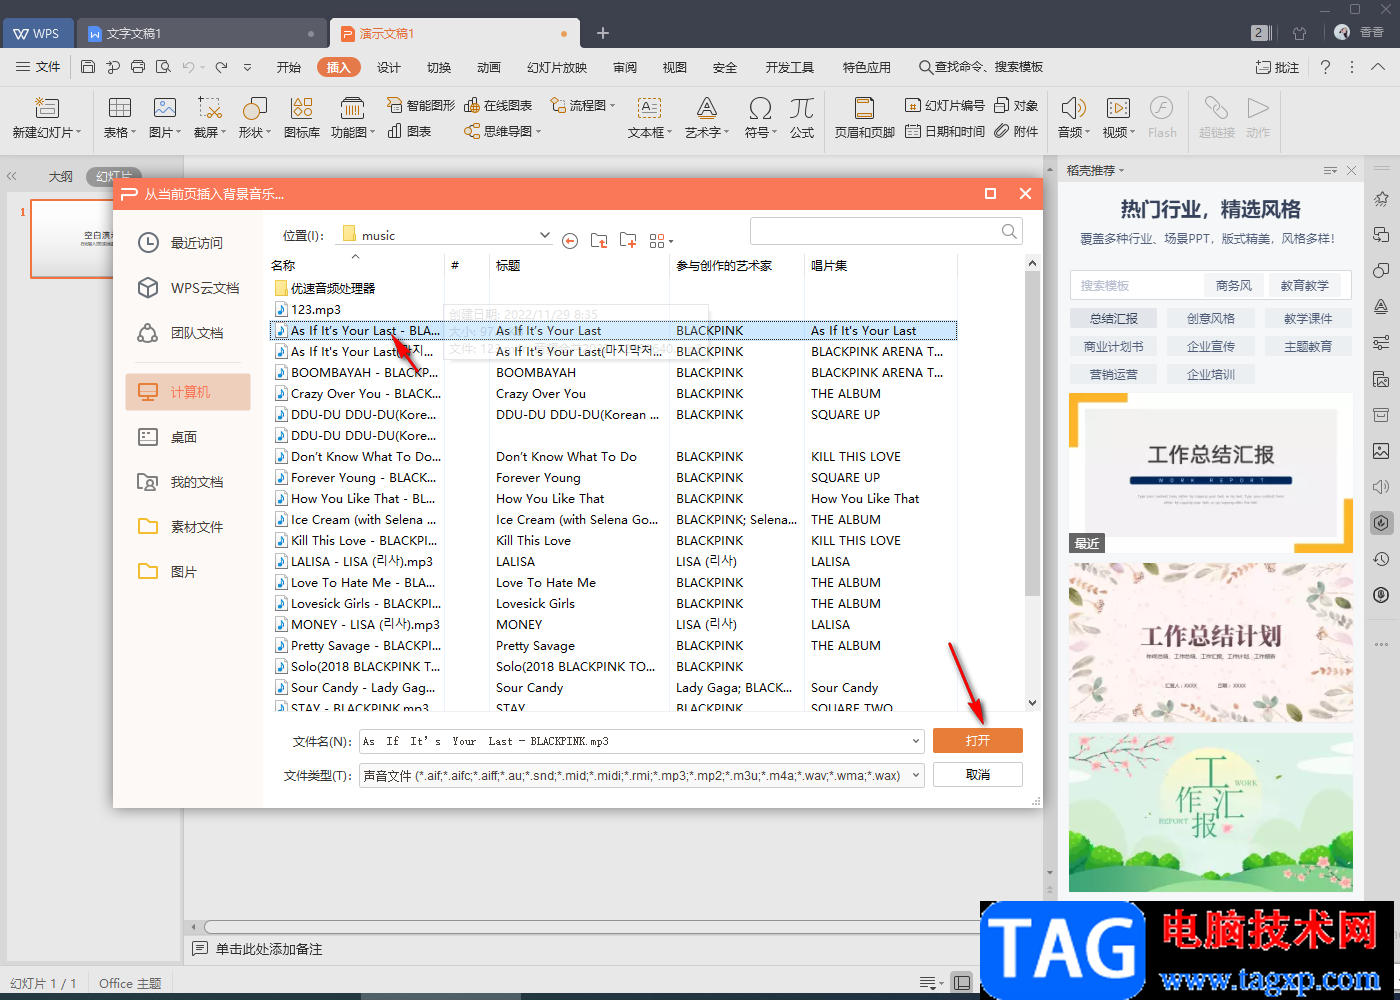Switch to the Design ribbon tab
This screenshot has height=1000, width=1400.
(389, 67)
